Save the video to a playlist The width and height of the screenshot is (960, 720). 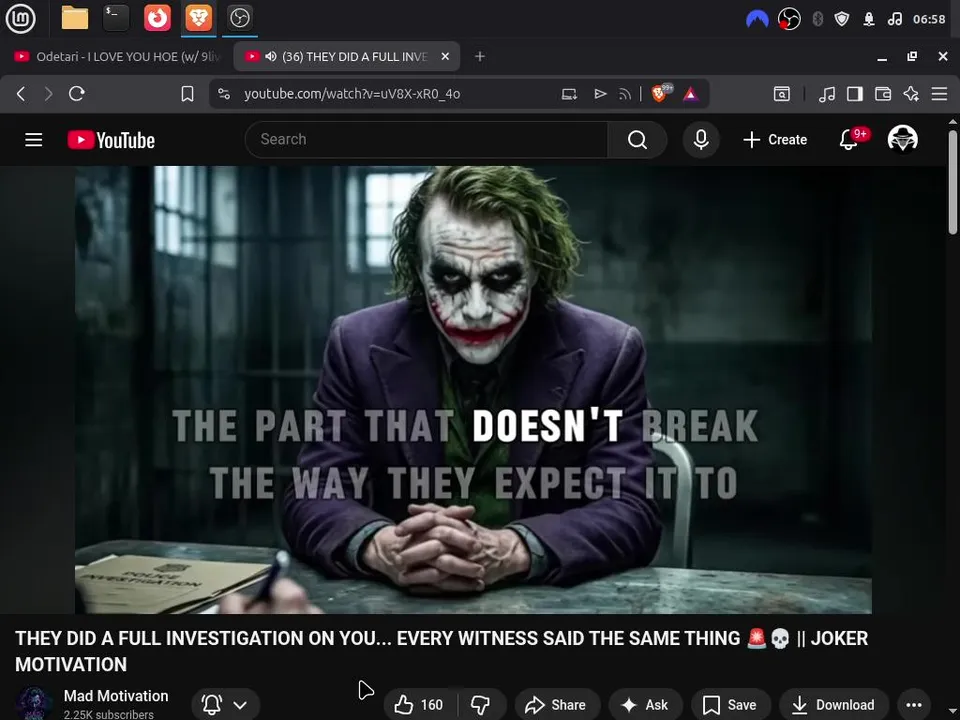point(730,705)
